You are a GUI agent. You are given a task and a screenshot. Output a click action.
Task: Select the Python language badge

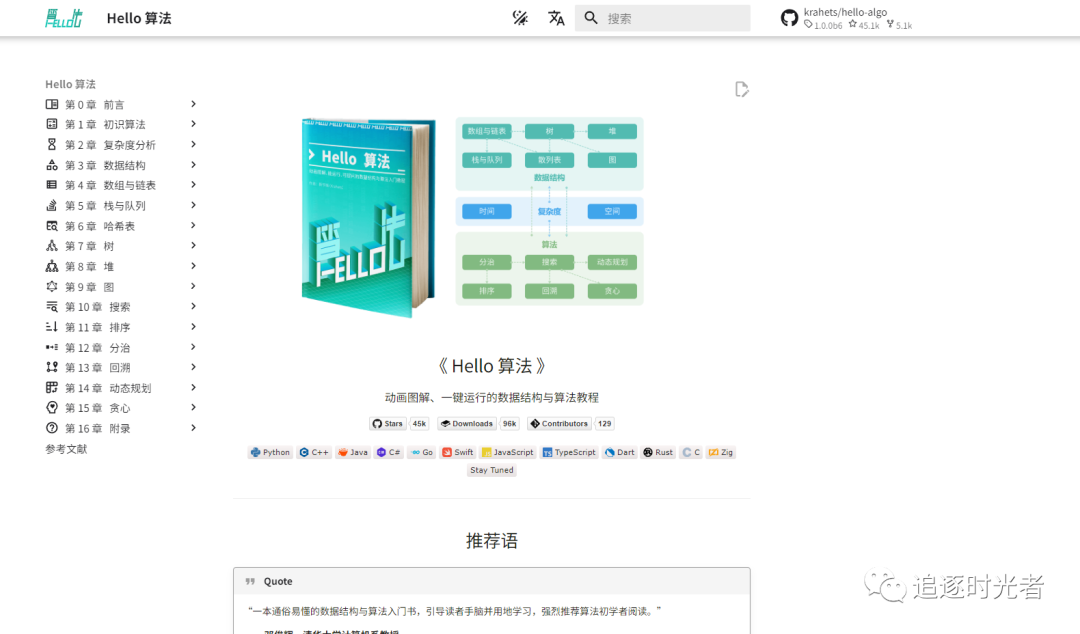(270, 452)
